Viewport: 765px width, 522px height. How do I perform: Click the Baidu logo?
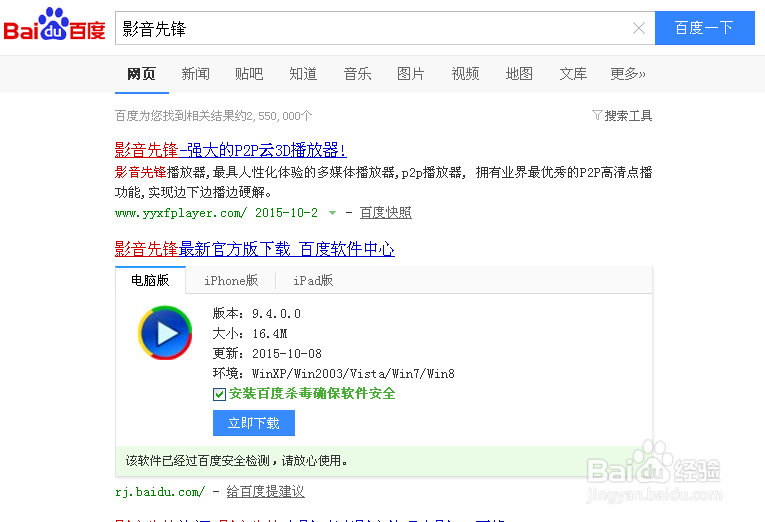tap(55, 24)
